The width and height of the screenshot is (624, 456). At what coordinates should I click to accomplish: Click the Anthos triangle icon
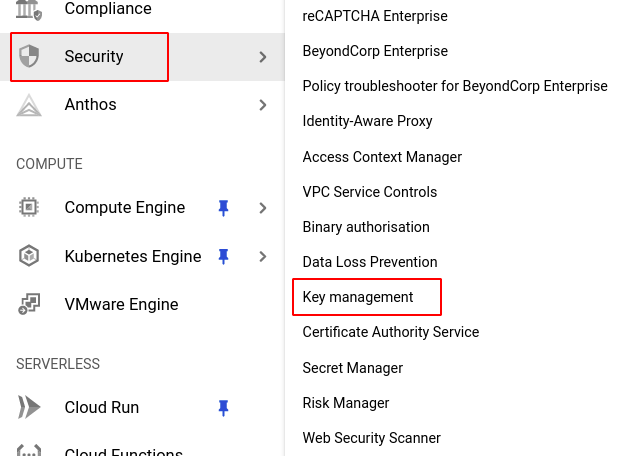pos(29,105)
